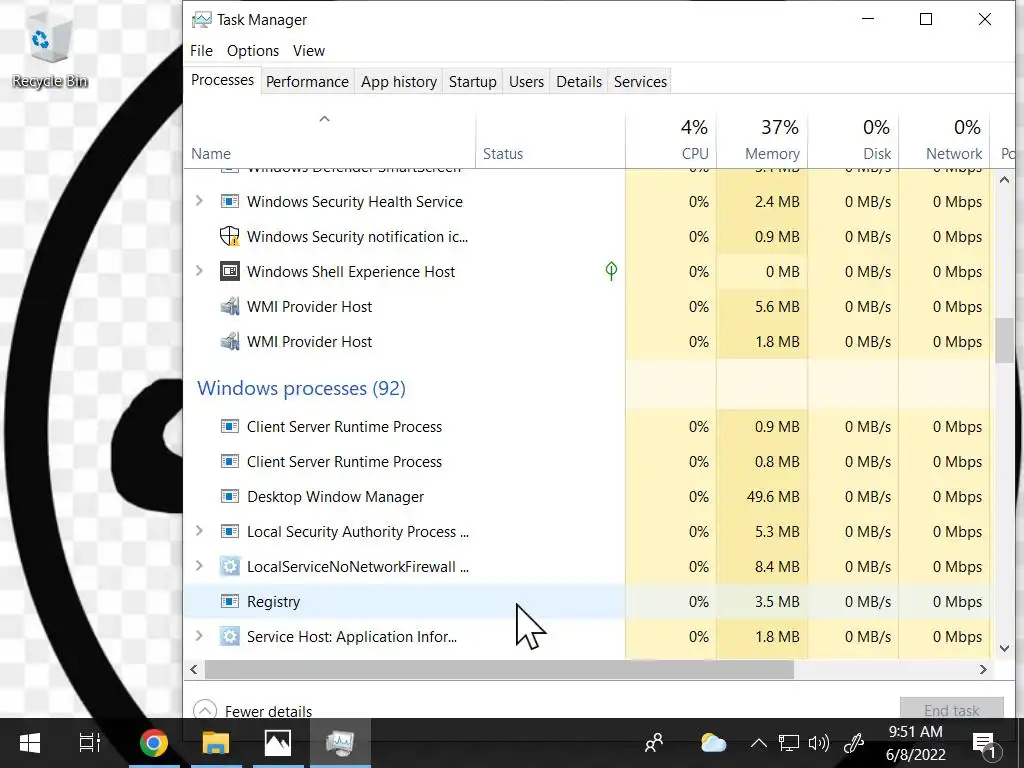Click the volume speaker tray icon
The width and height of the screenshot is (1024, 768).
click(x=818, y=743)
